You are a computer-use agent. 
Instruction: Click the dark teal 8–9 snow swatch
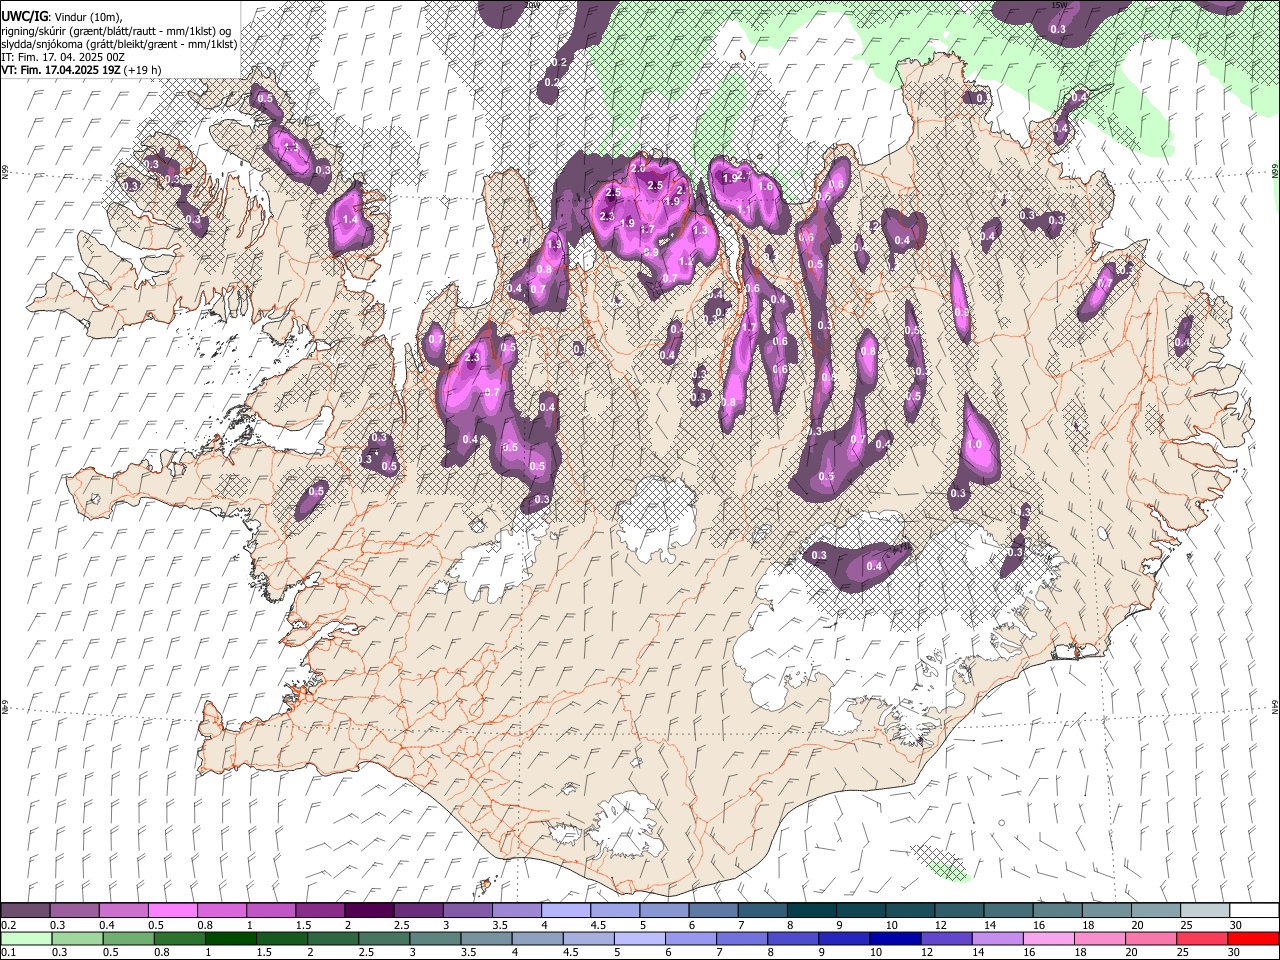click(x=810, y=911)
